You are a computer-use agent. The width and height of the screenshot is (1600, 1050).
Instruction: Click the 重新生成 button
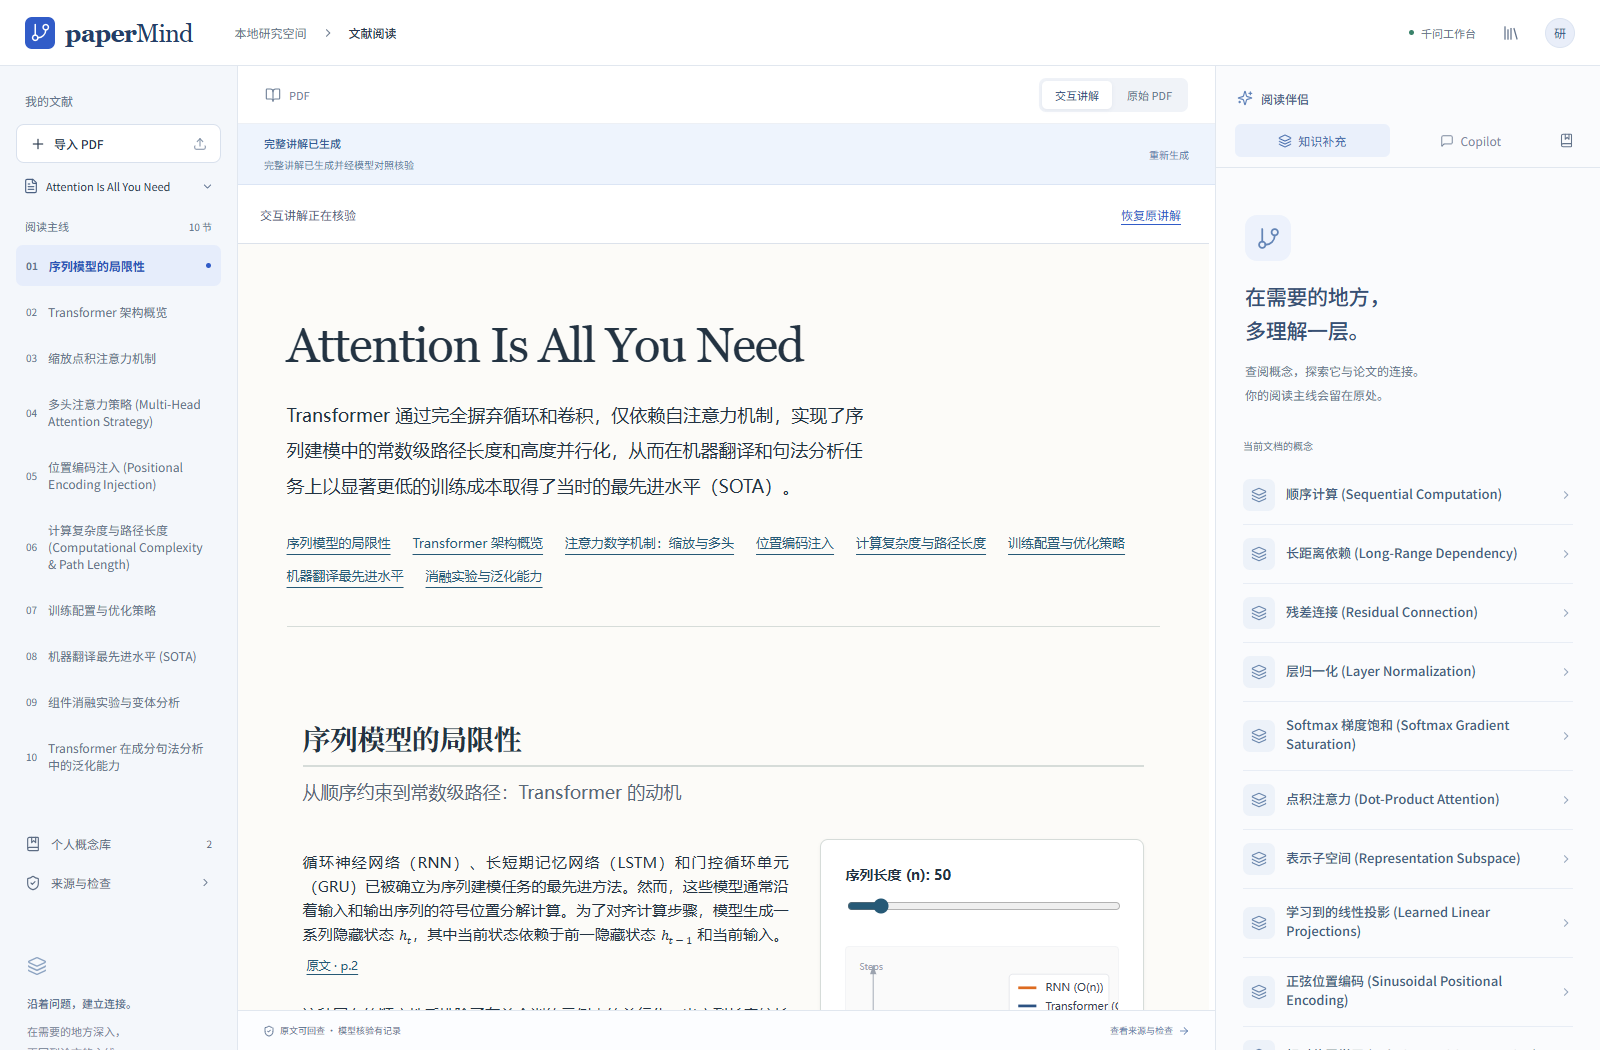coord(1169,155)
